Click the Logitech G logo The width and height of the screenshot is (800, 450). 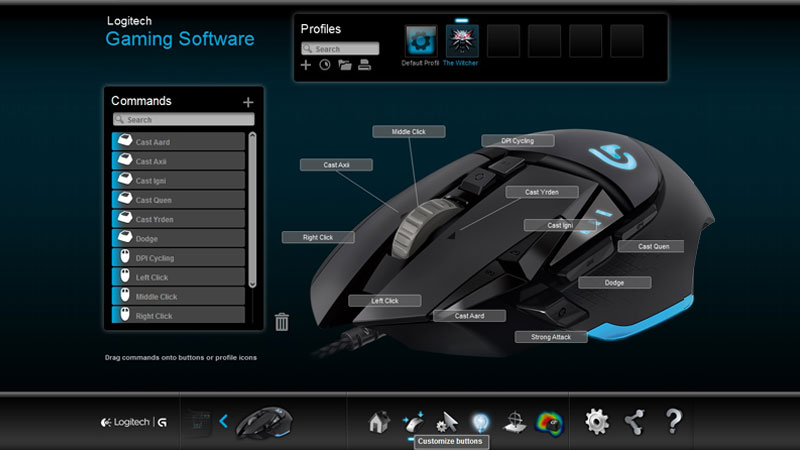(134, 422)
